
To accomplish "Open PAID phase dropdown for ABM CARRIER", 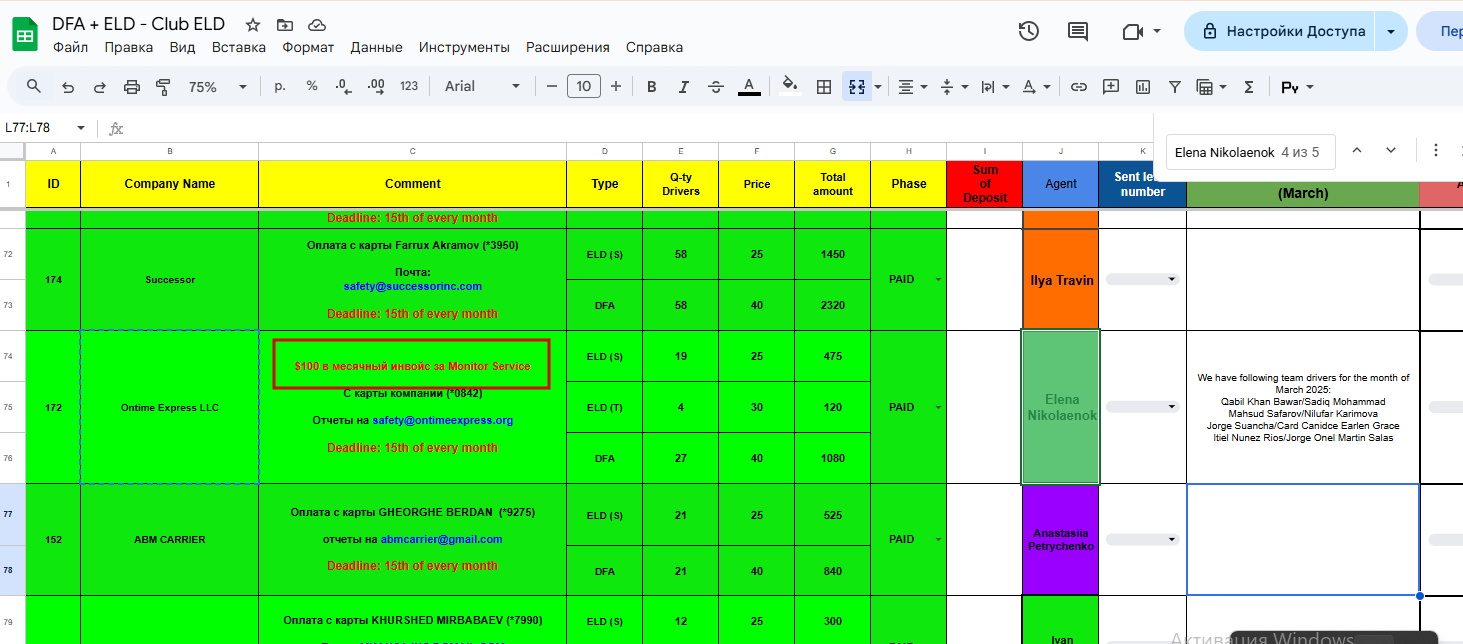I will tap(937, 540).
